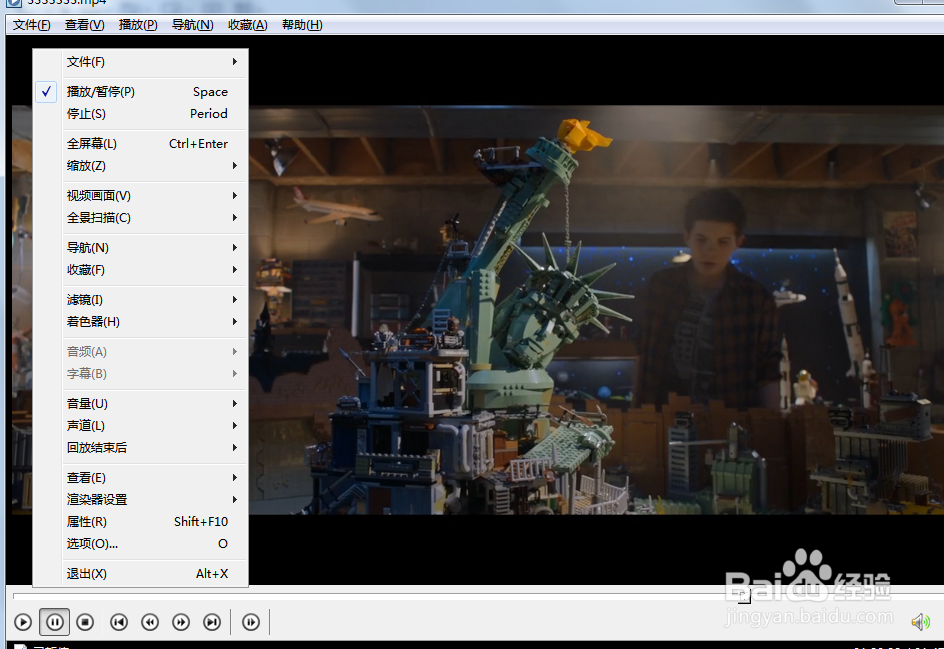Expand the 查看(E) submenu
944x649 pixels.
[140, 477]
